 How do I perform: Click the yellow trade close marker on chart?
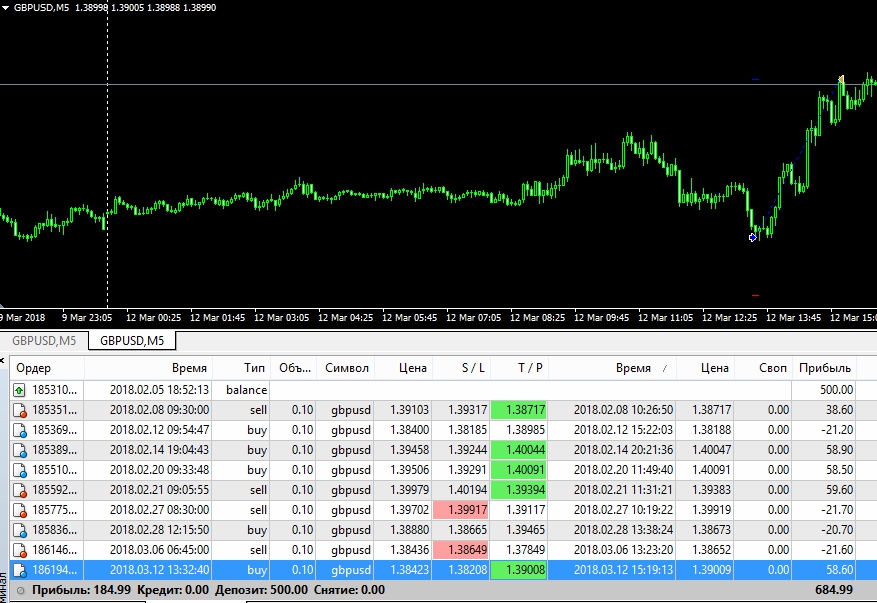click(842, 79)
